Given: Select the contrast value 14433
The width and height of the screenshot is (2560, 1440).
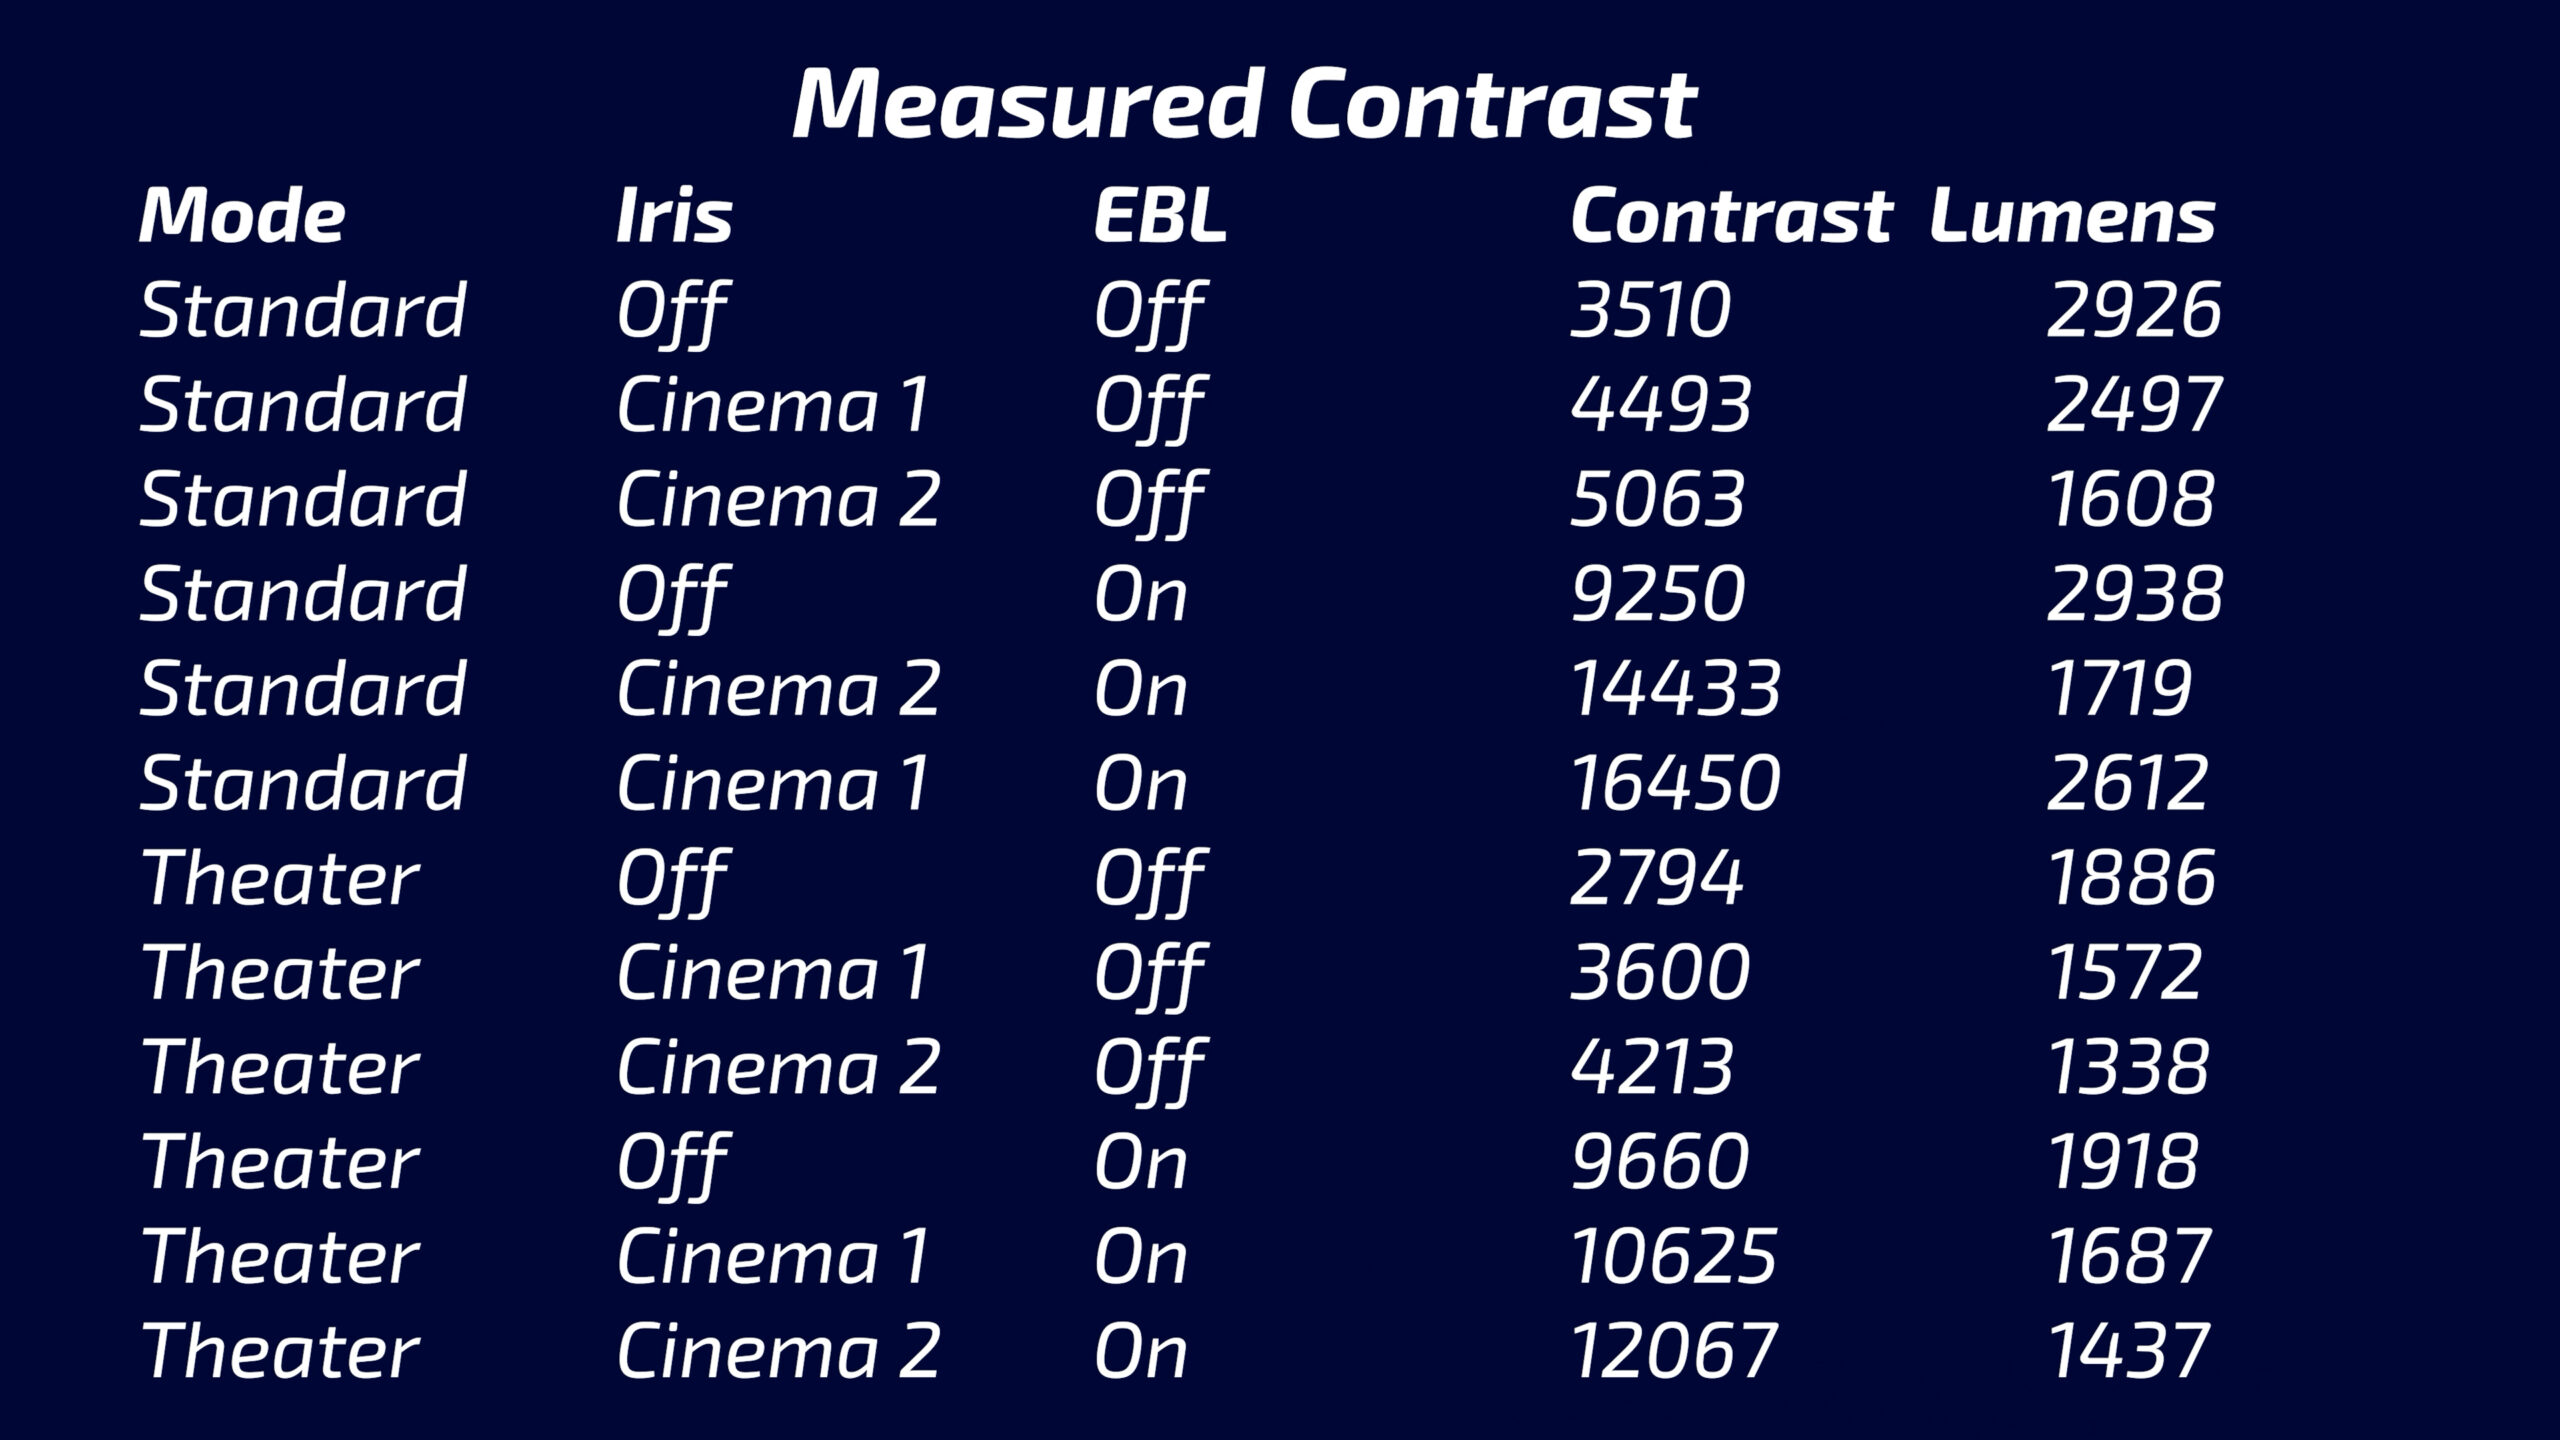Looking at the screenshot, I should (1676, 689).
